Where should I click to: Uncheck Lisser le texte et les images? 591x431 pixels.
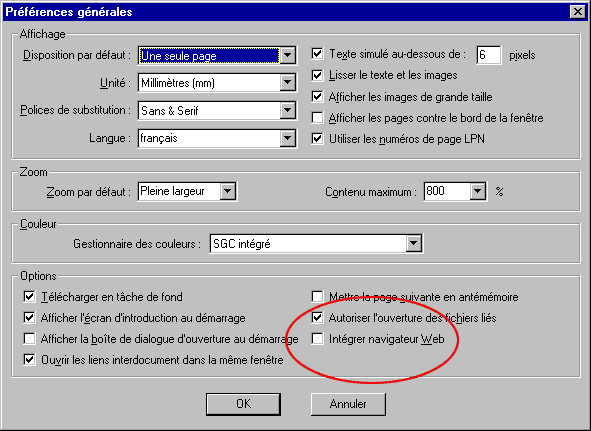point(317,75)
